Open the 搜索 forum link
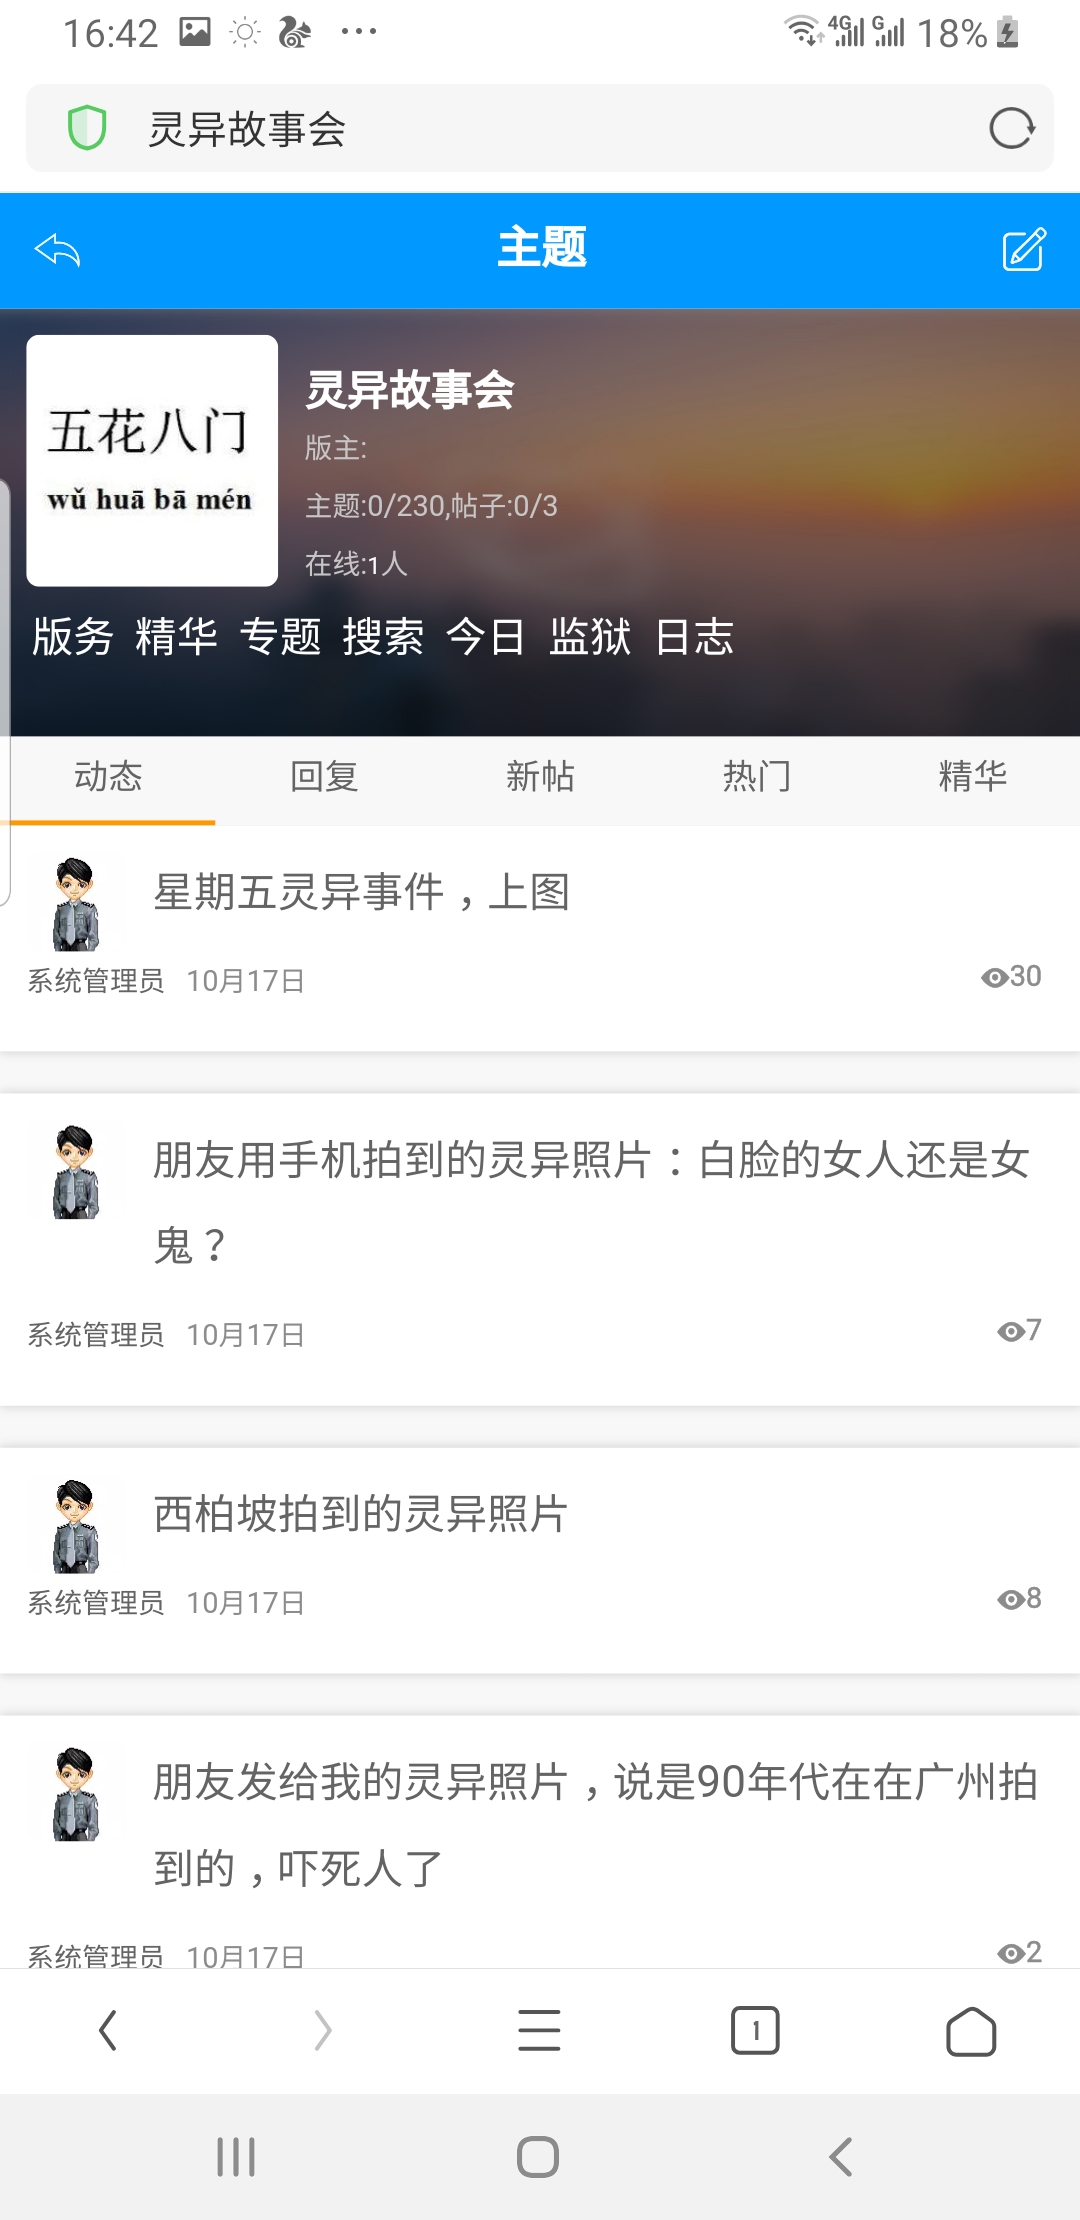1080x2220 pixels. coord(383,637)
